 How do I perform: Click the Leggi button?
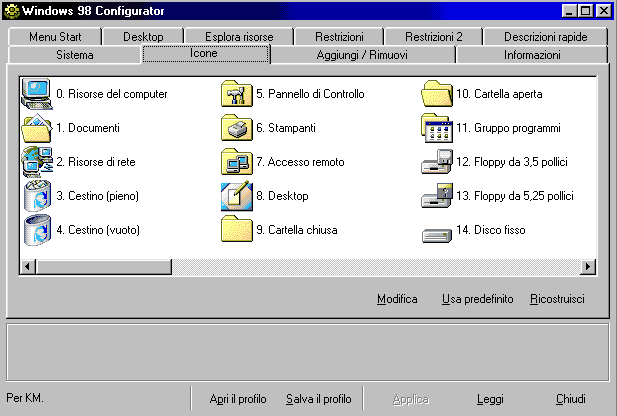click(490, 399)
